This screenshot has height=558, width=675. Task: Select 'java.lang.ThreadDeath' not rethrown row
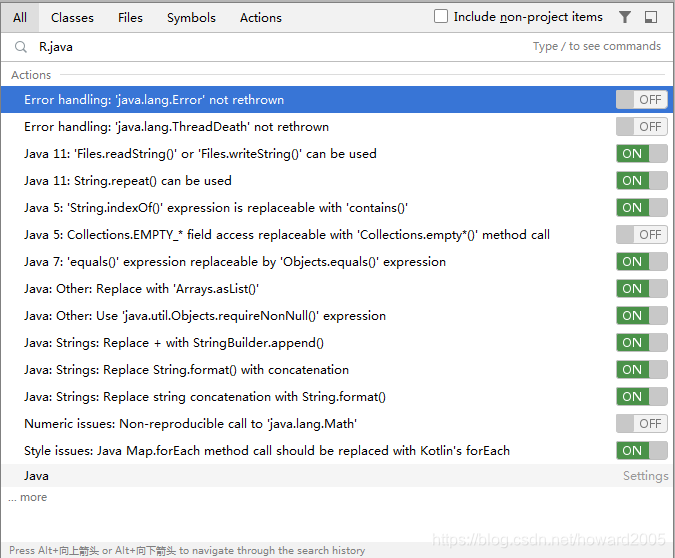(337, 127)
